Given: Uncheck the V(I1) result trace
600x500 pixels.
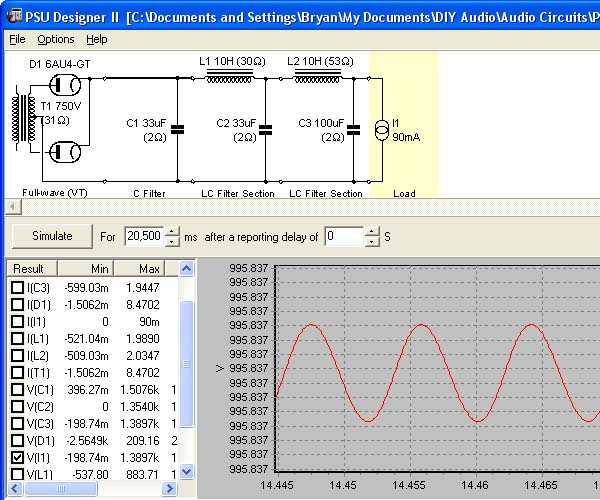Looking at the screenshot, I should (x=17, y=458).
